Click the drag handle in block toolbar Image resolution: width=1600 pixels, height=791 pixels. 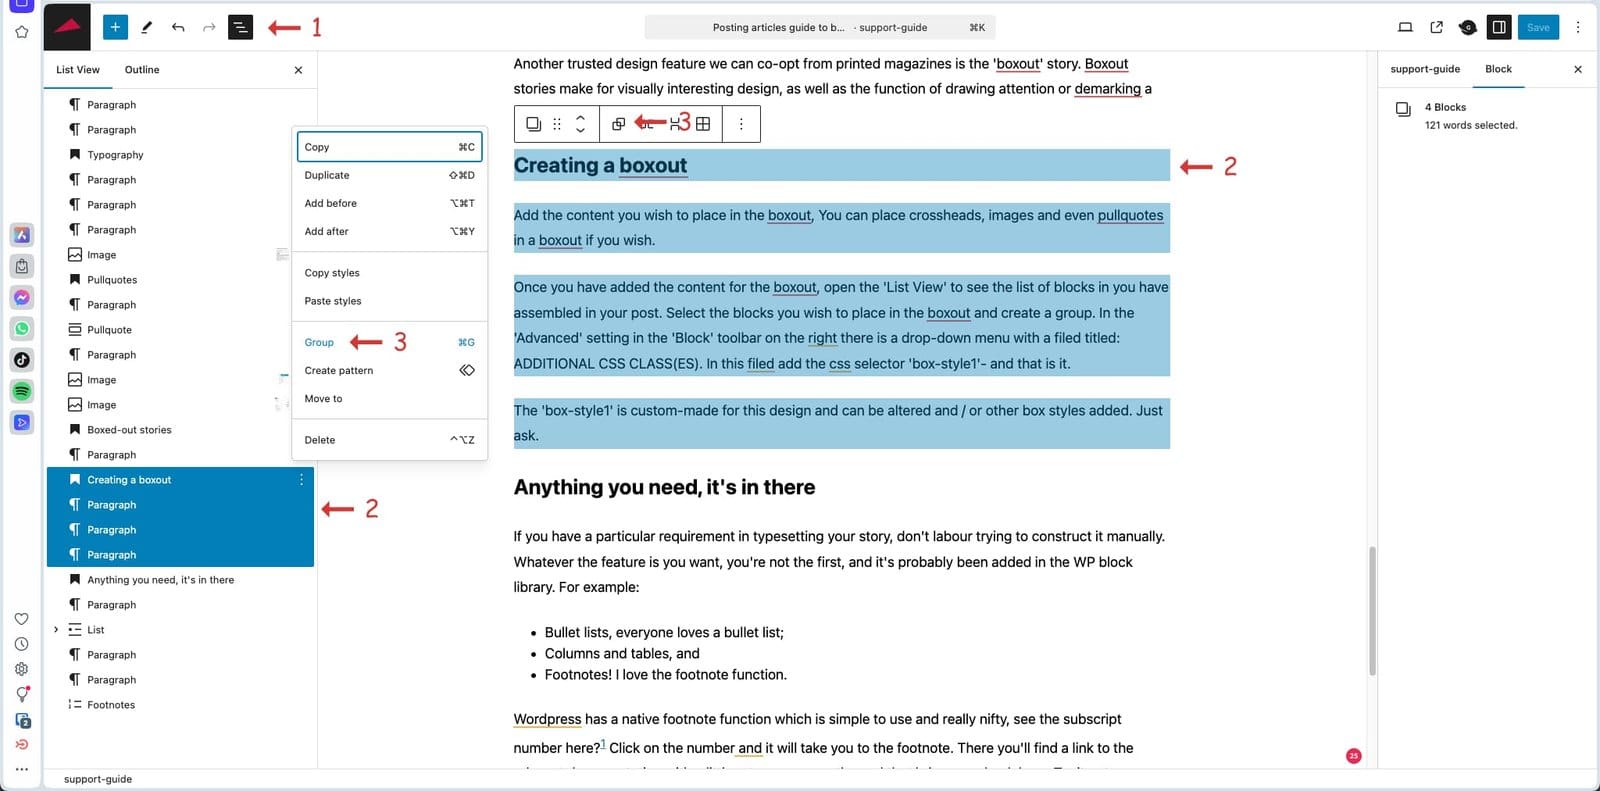(x=557, y=124)
